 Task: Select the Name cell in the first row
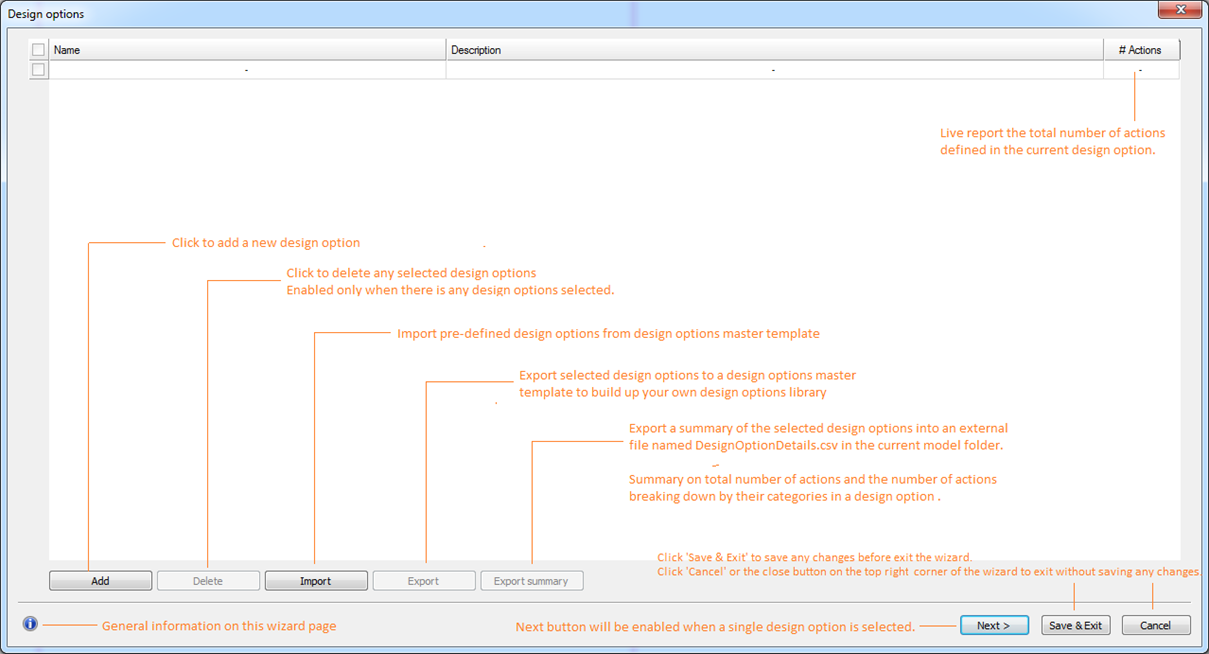[247, 70]
